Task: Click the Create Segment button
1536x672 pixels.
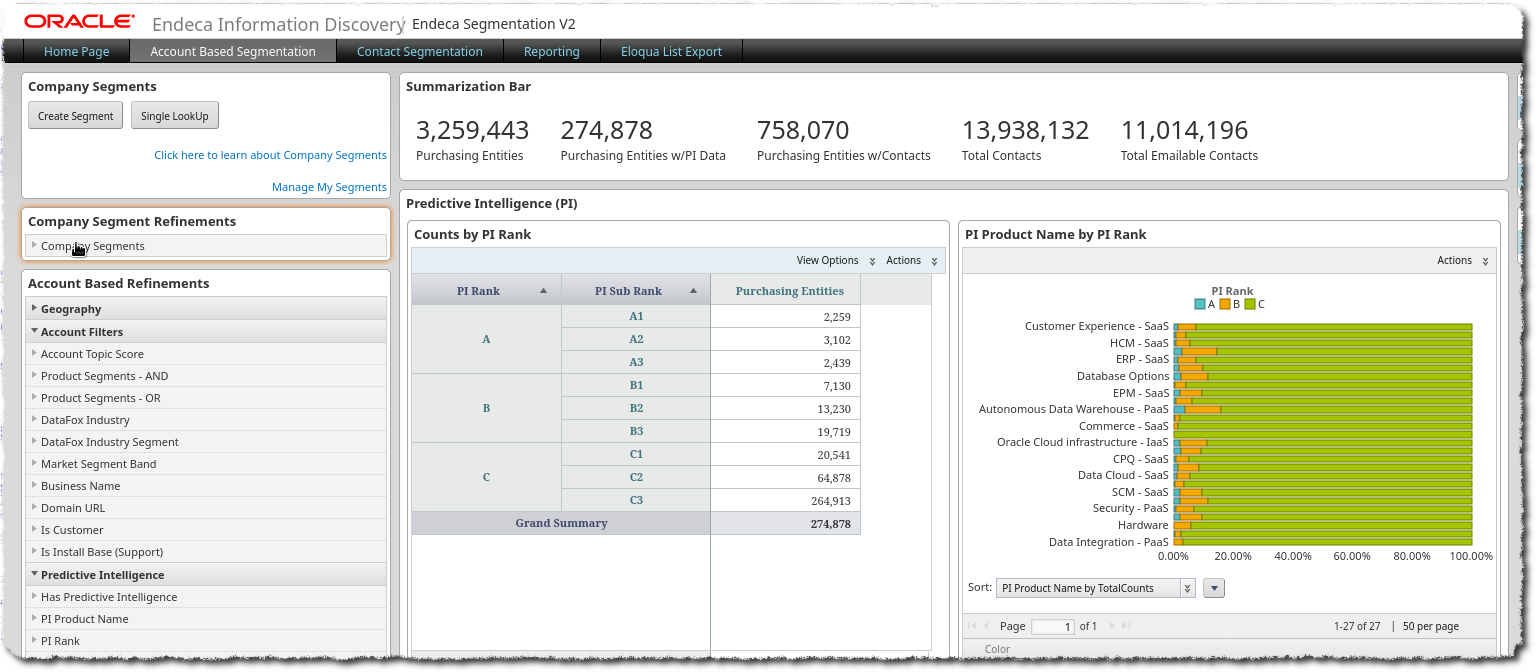Action: click(75, 115)
